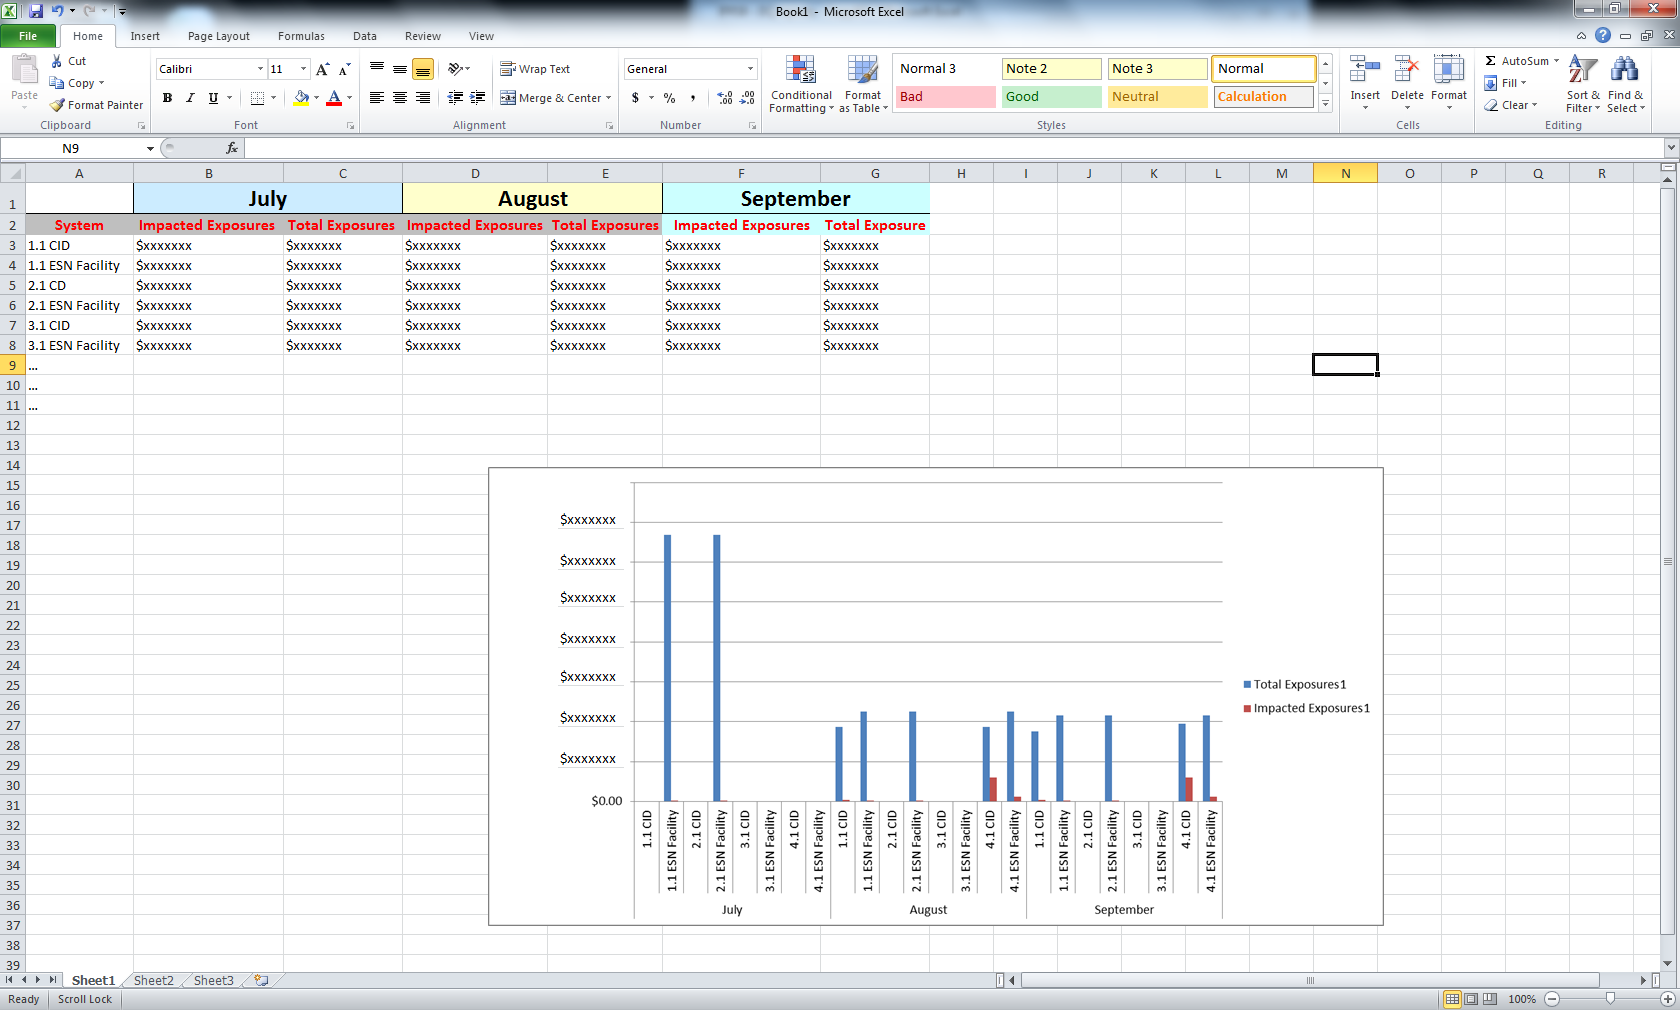Click the Excel Help question mark icon

coord(1603,35)
